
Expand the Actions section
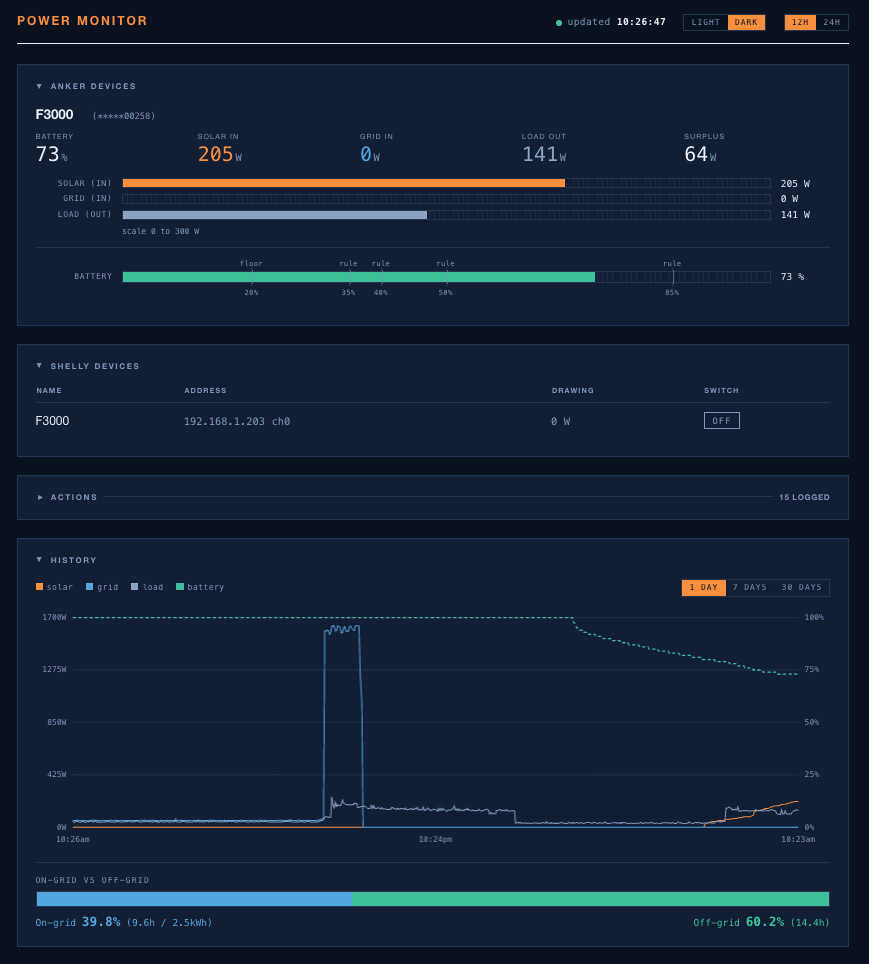39,497
